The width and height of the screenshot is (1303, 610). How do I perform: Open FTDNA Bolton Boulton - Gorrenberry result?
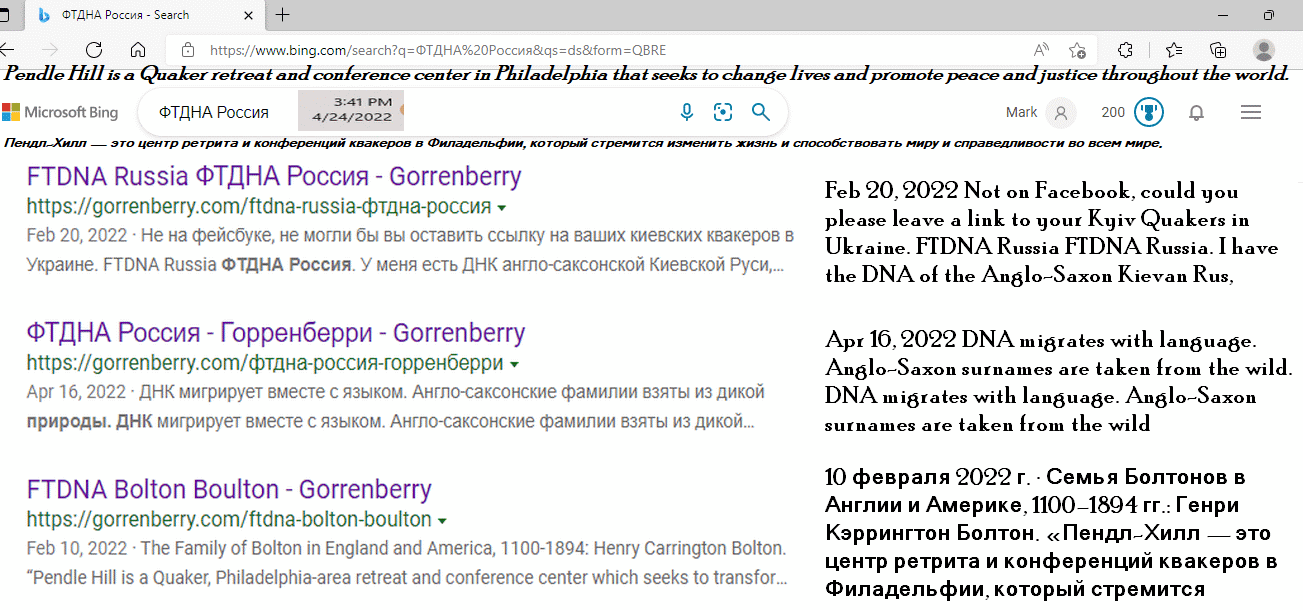pos(229,490)
